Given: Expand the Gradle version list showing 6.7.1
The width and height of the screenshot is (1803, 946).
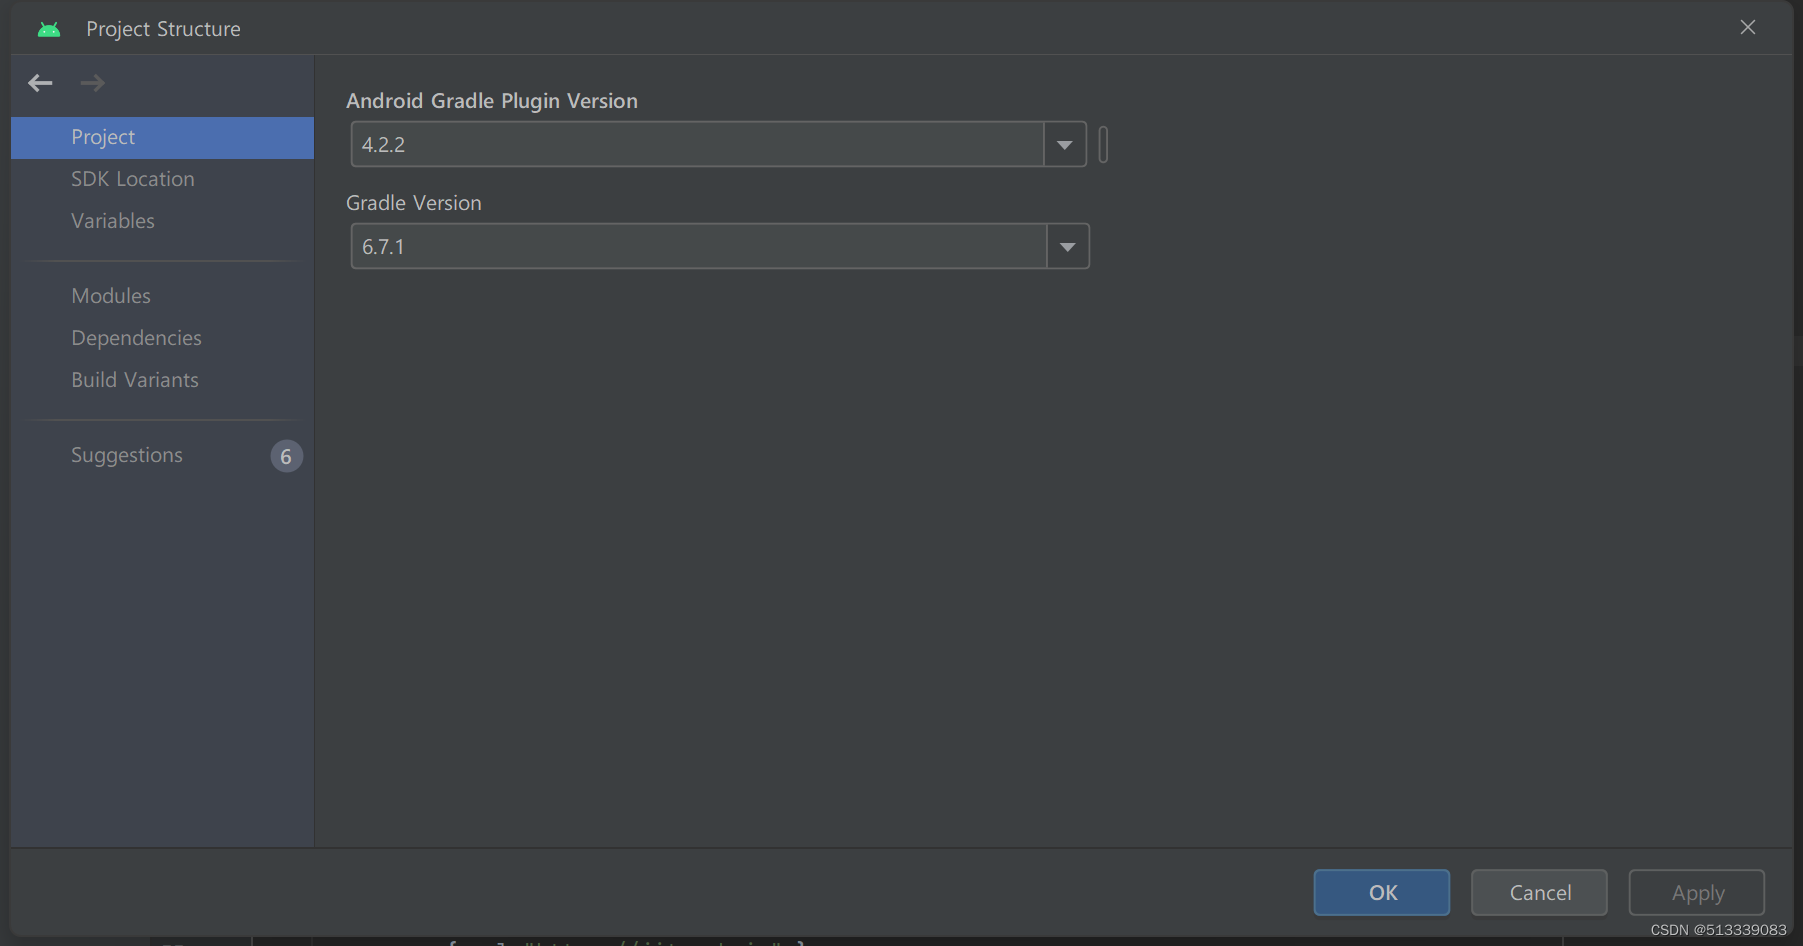Looking at the screenshot, I should (1067, 246).
